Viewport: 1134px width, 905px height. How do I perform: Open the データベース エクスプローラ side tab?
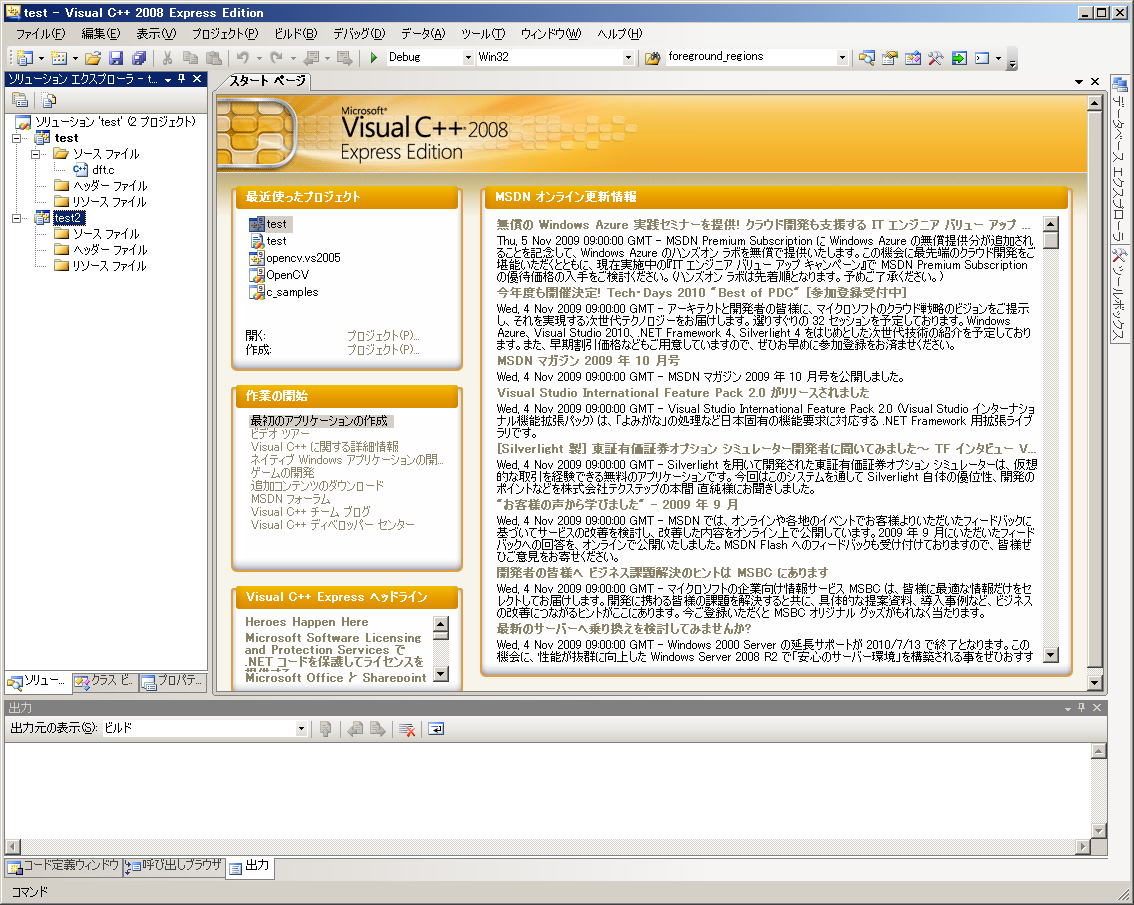click(x=1119, y=159)
